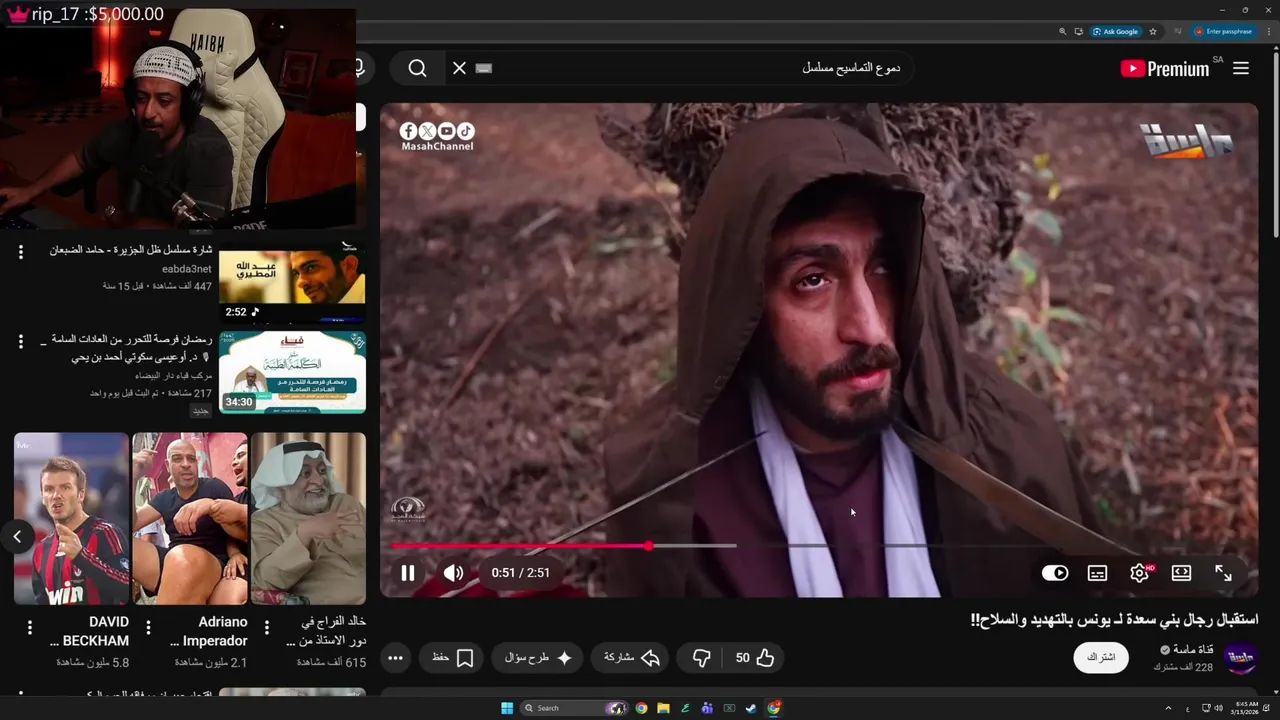
Task: Show hidden system tray icons chevron
Action: pyautogui.click(x=1168, y=708)
